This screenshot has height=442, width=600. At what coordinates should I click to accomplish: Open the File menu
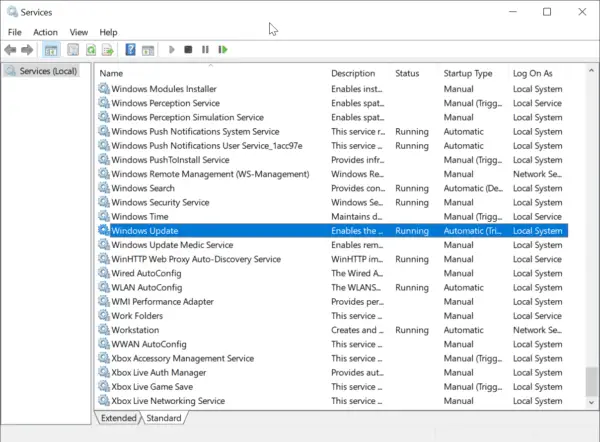(x=15, y=32)
